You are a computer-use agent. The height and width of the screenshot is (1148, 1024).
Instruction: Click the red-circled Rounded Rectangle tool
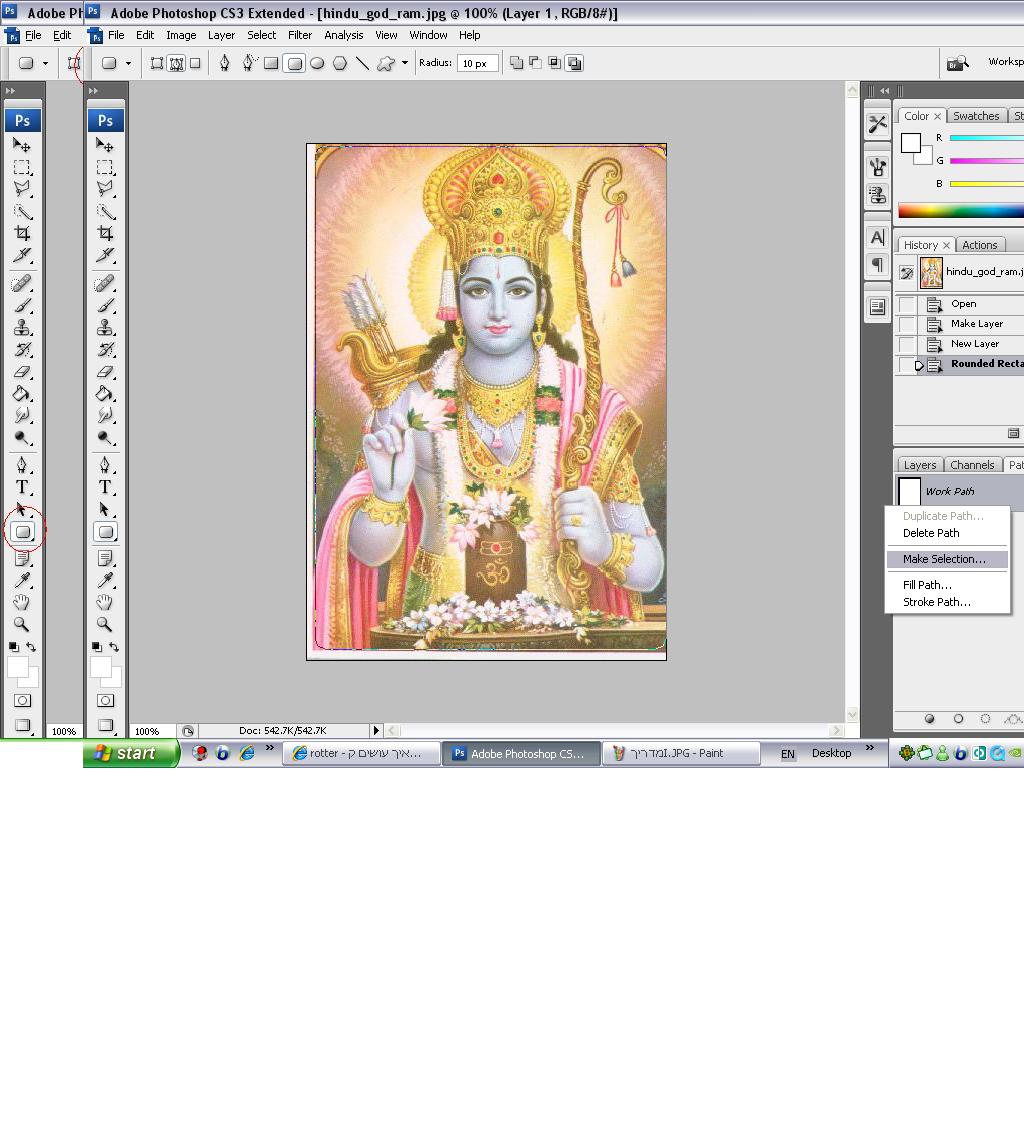tap(23, 532)
